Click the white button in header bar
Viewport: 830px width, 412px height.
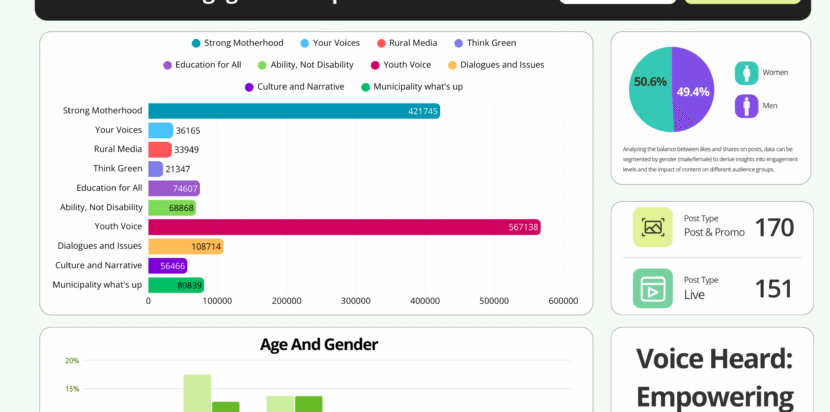click(x=618, y=2)
